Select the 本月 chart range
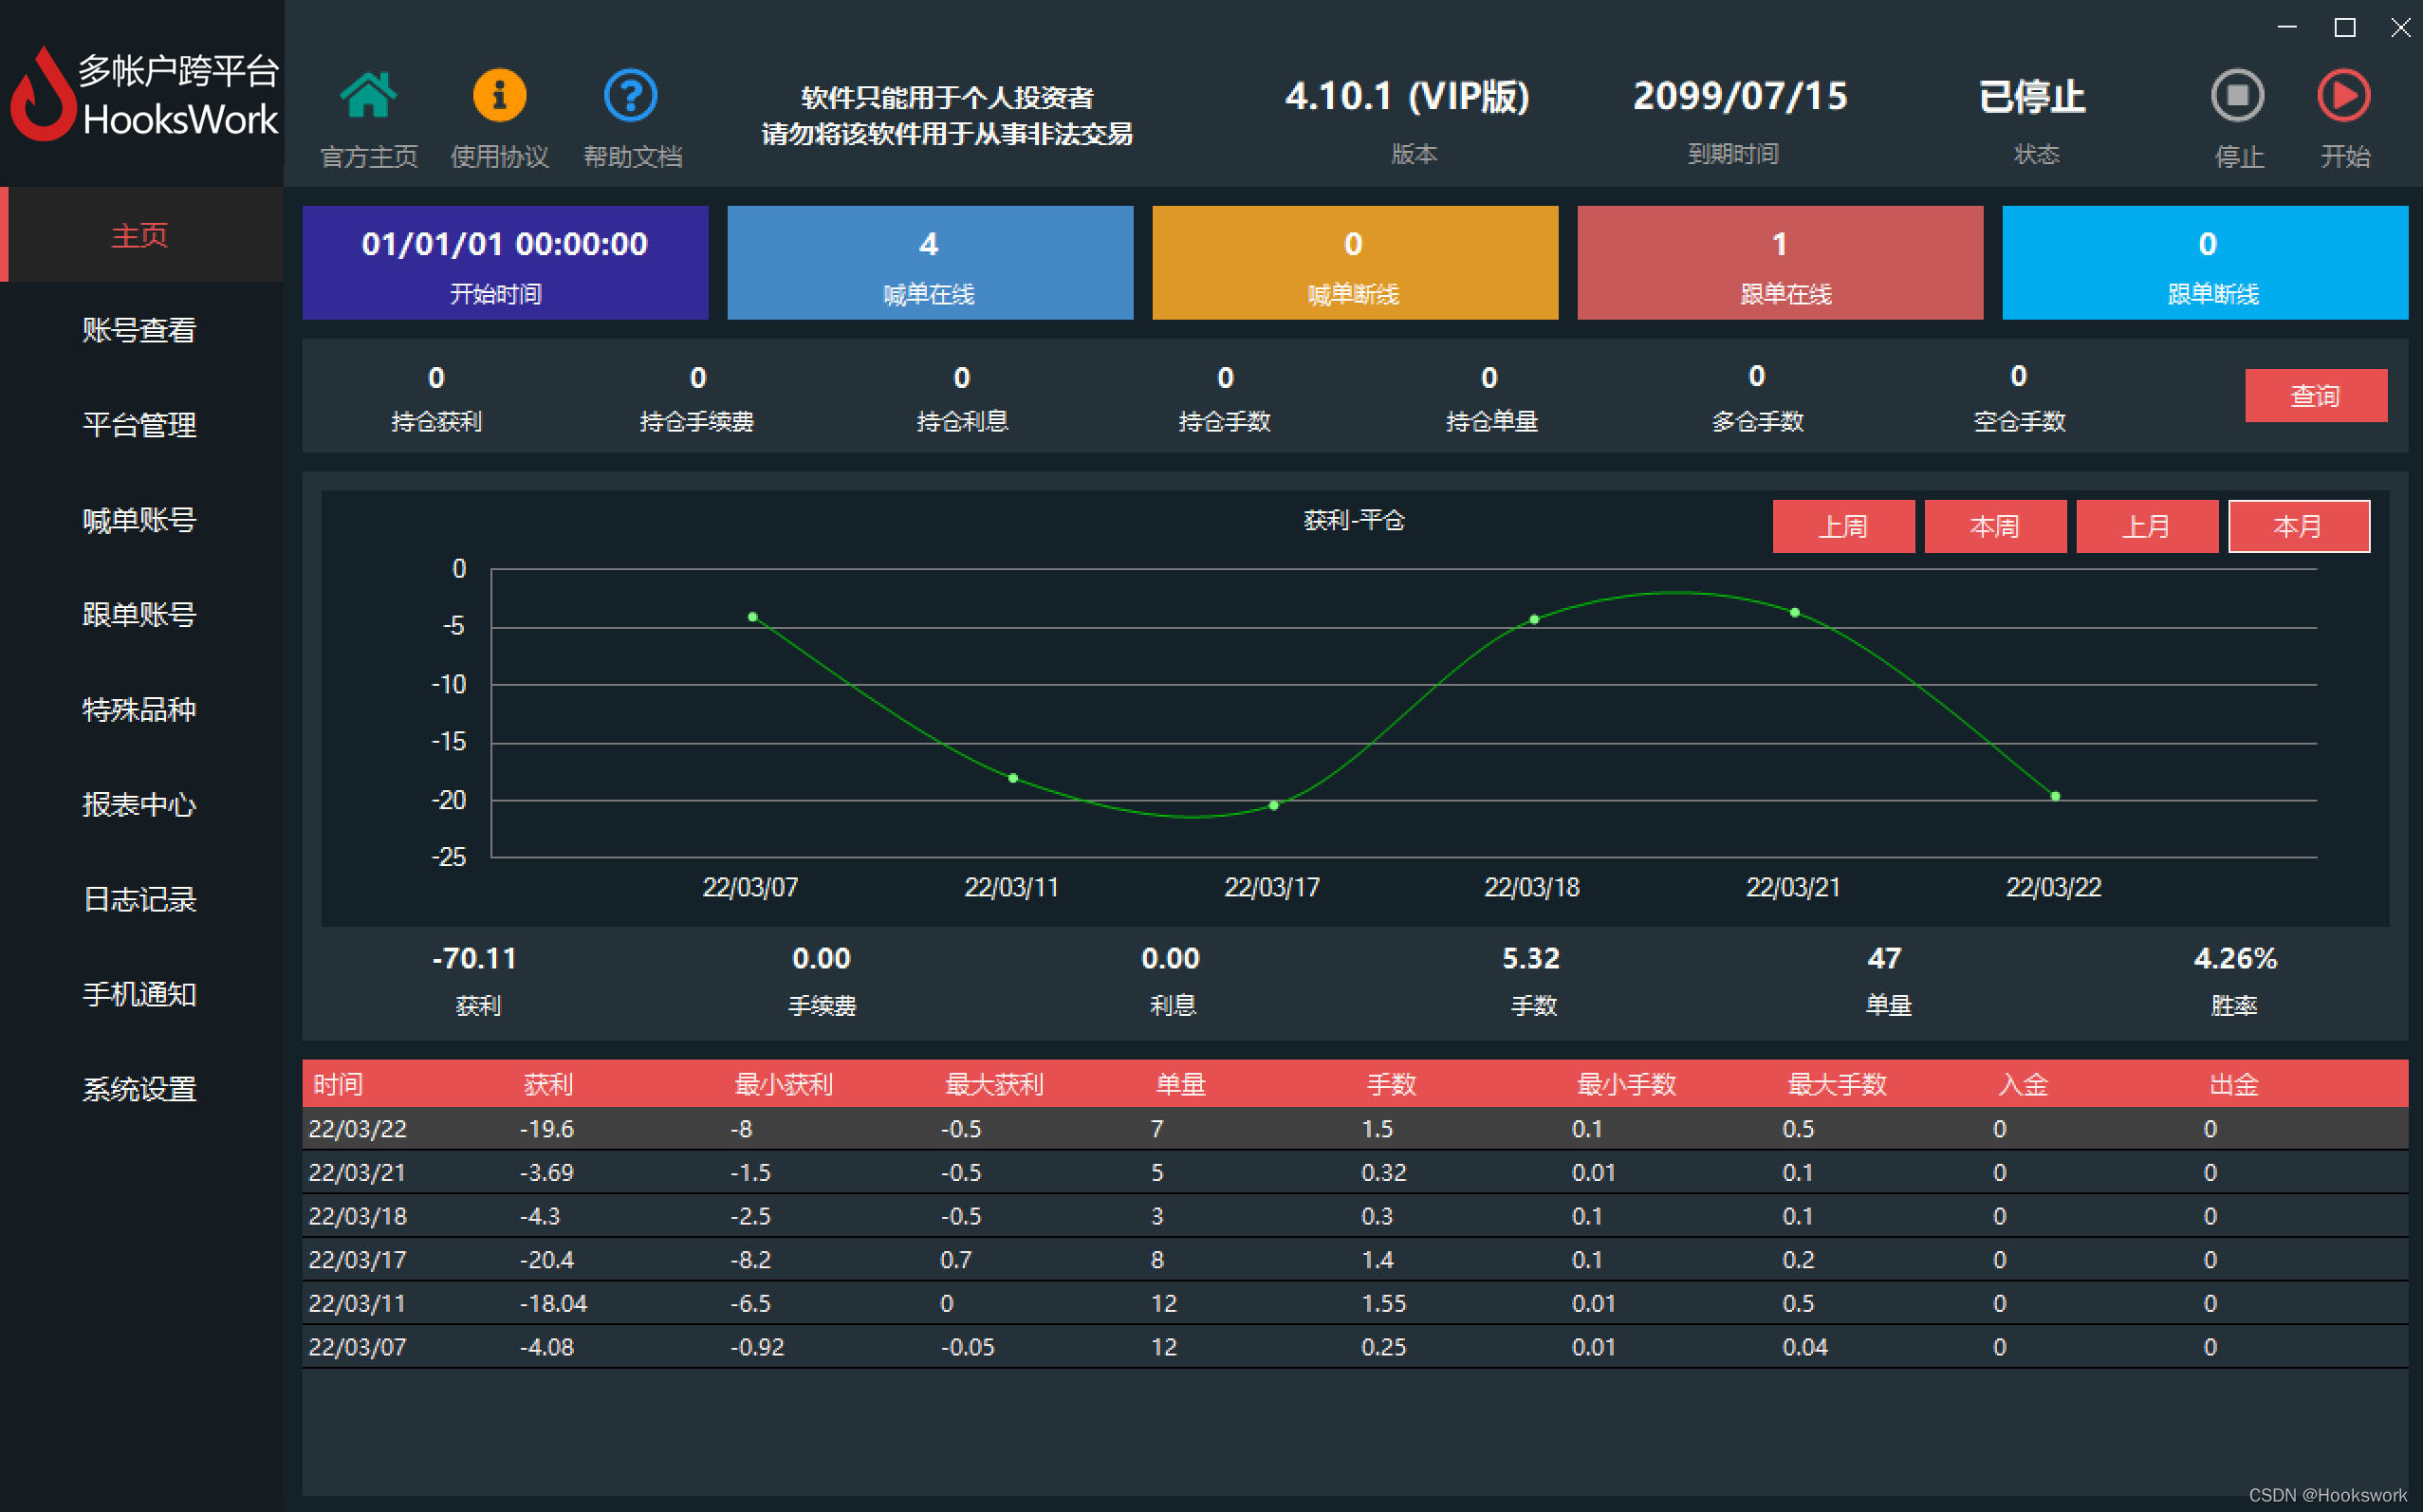This screenshot has width=2423, height=1512. [x=2298, y=526]
